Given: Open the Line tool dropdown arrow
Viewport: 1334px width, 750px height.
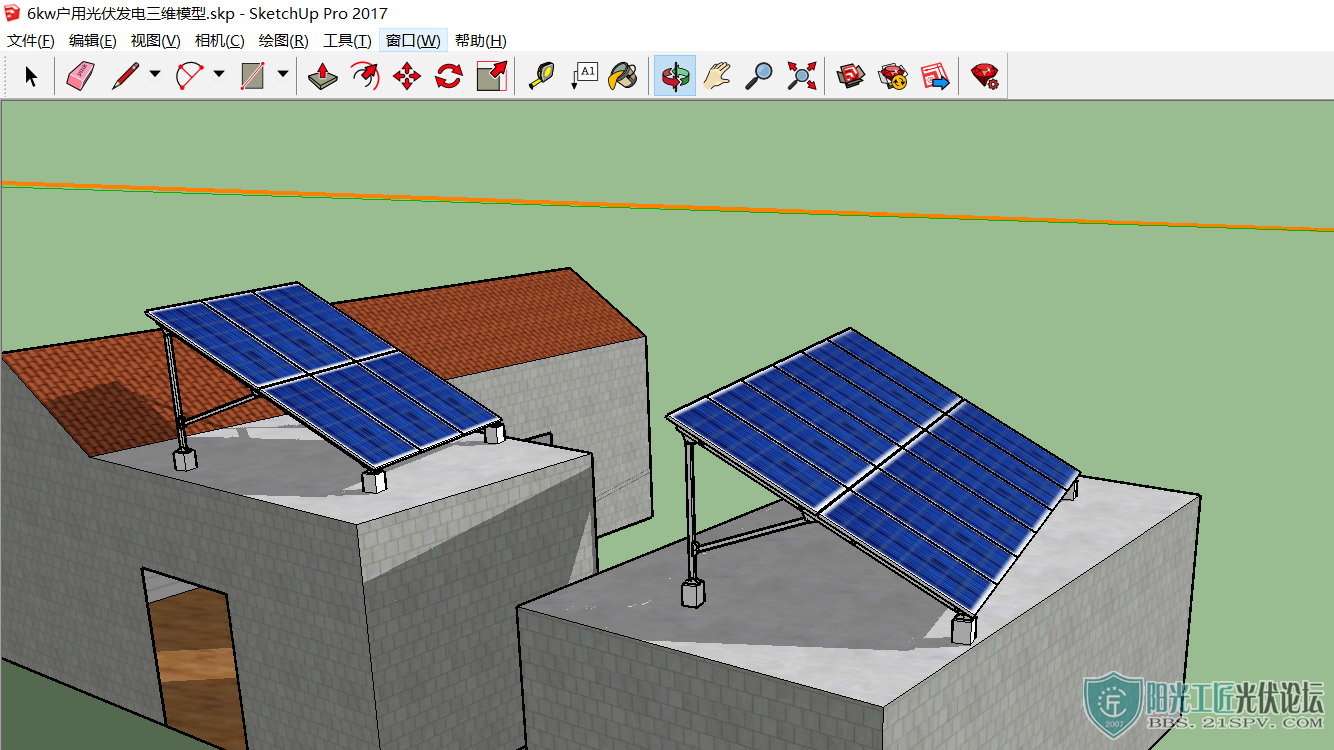Looking at the screenshot, I should [x=154, y=74].
